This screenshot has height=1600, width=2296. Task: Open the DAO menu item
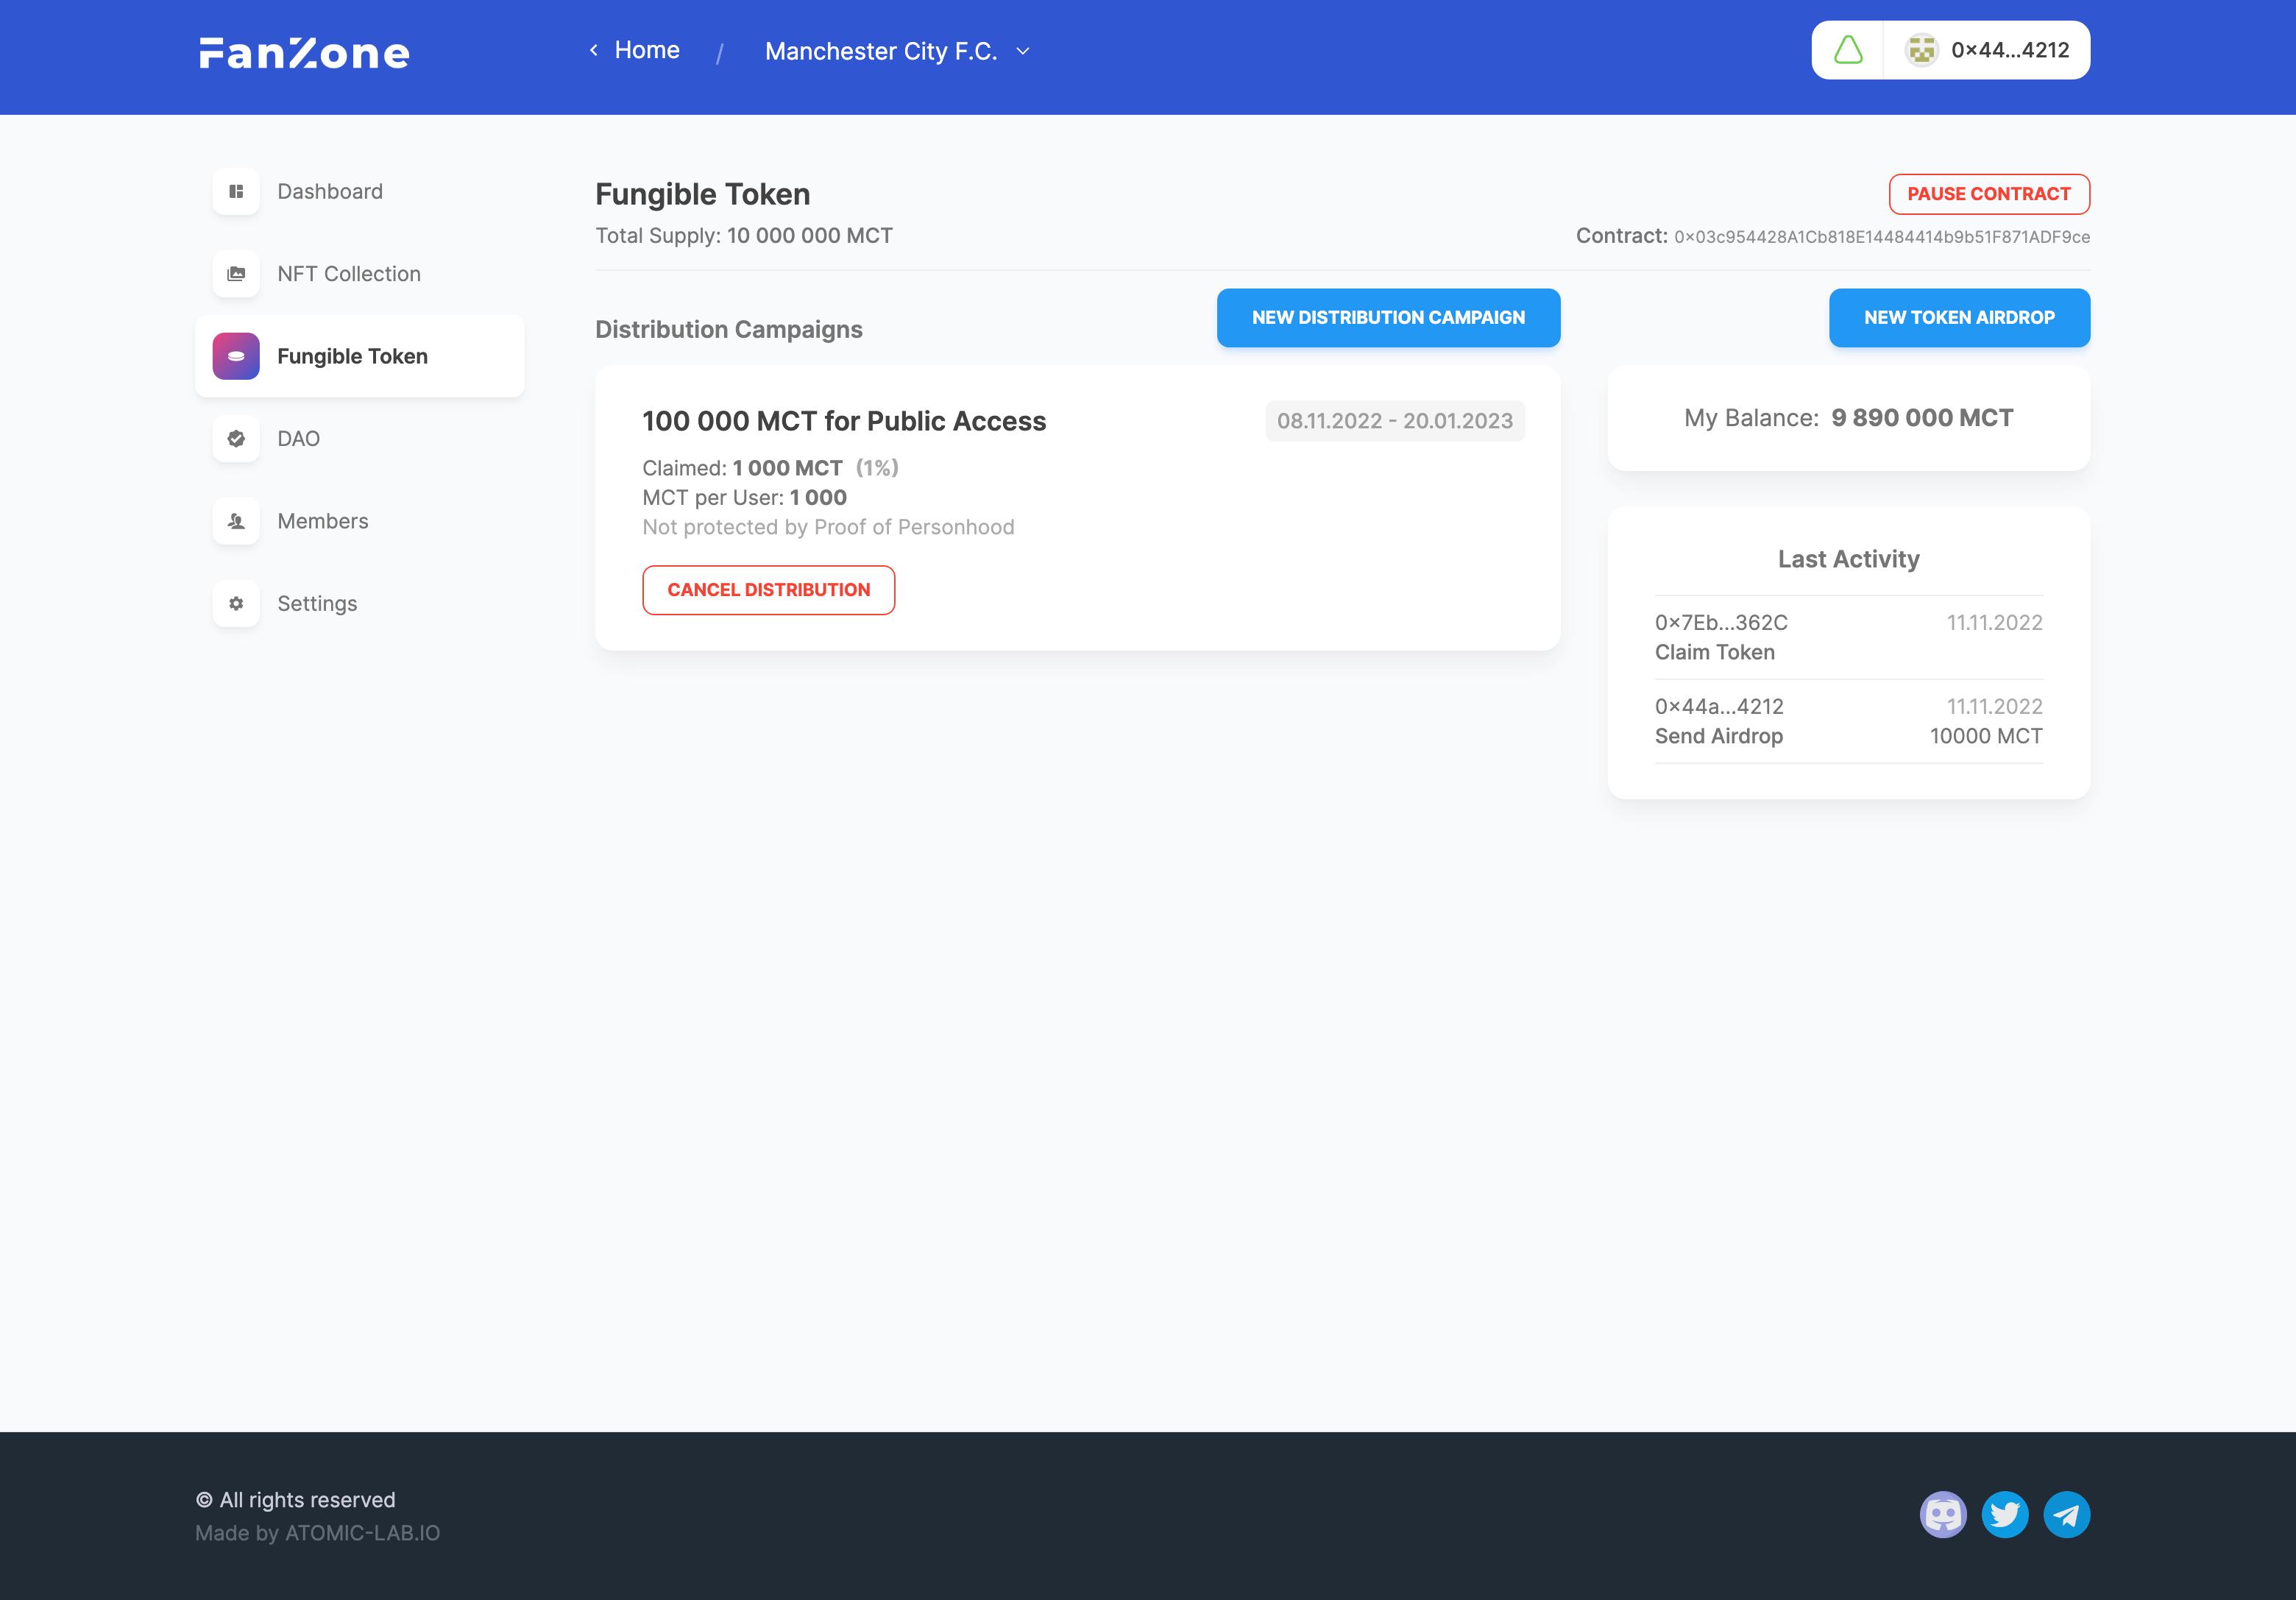(x=360, y=439)
